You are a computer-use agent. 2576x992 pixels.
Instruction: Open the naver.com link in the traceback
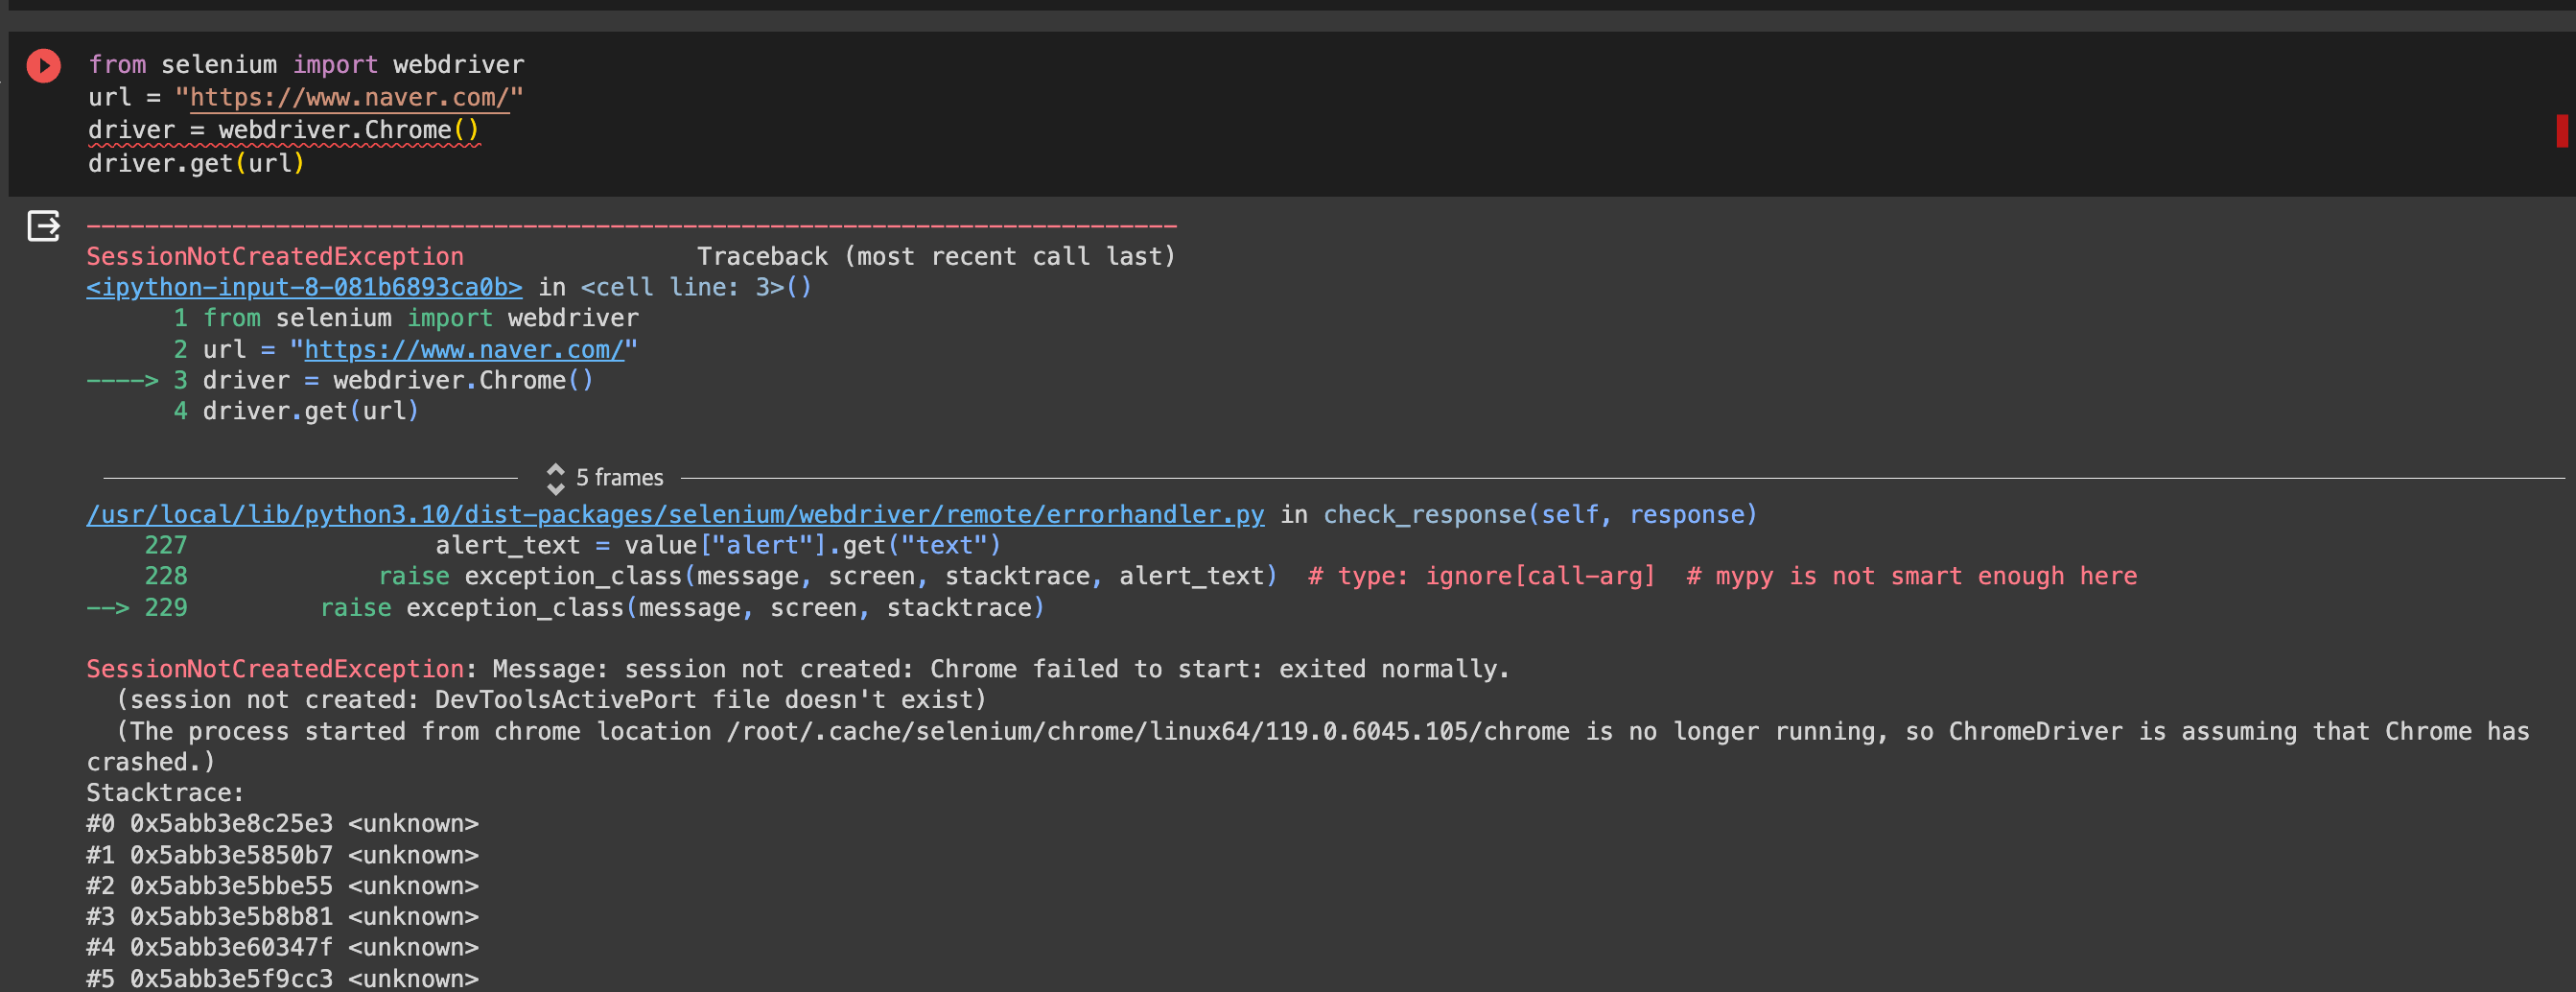(464, 349)
